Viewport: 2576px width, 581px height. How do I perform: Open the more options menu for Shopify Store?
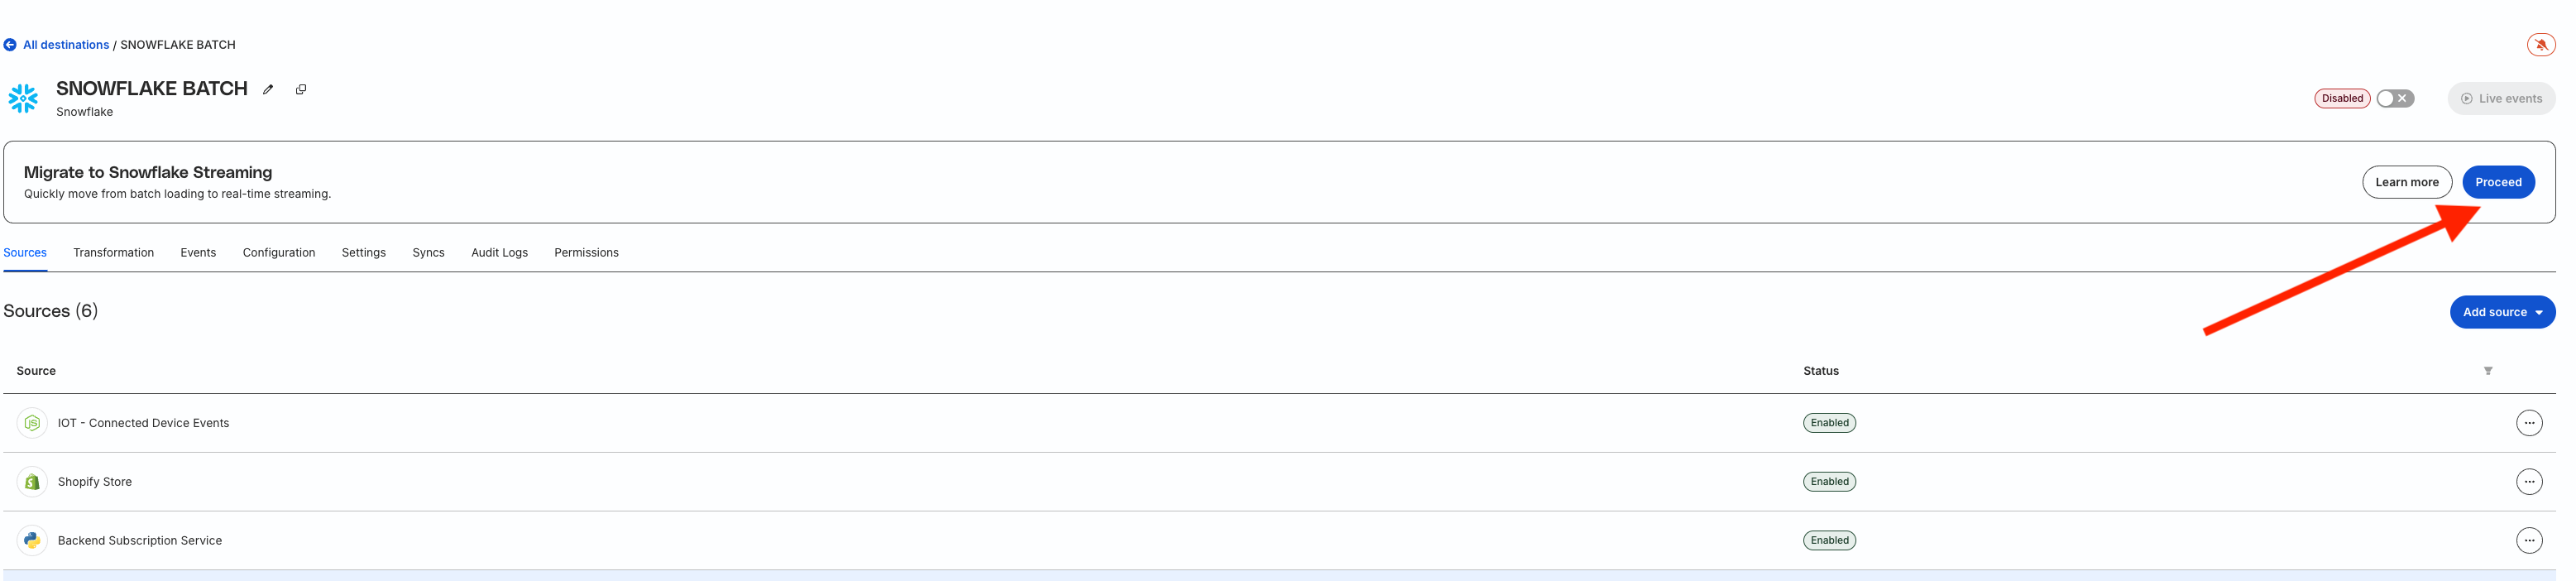coord(2529,482)
